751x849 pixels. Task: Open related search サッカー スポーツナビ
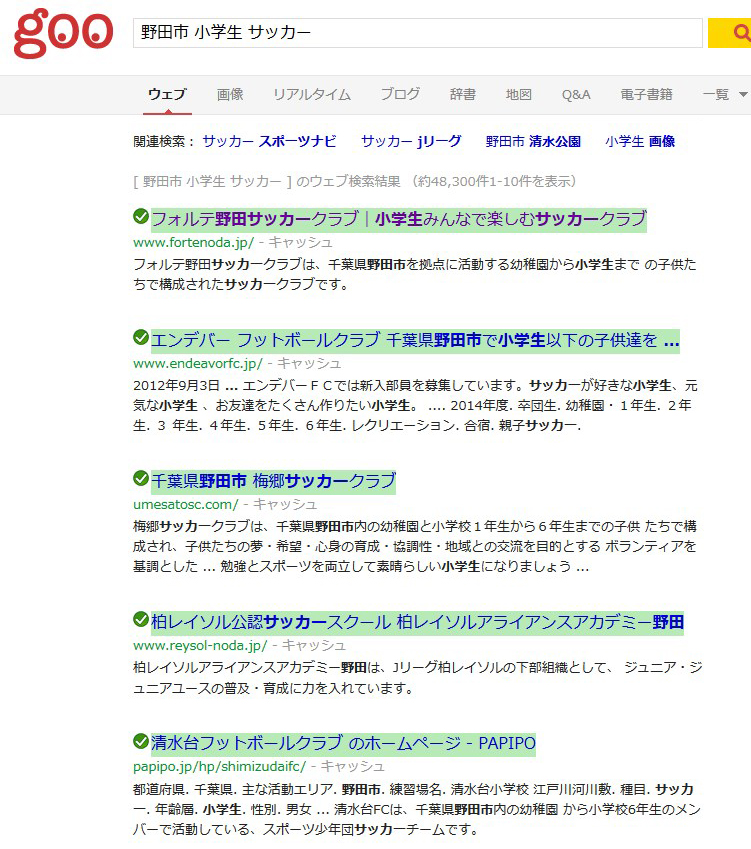(x=269, y=142)
